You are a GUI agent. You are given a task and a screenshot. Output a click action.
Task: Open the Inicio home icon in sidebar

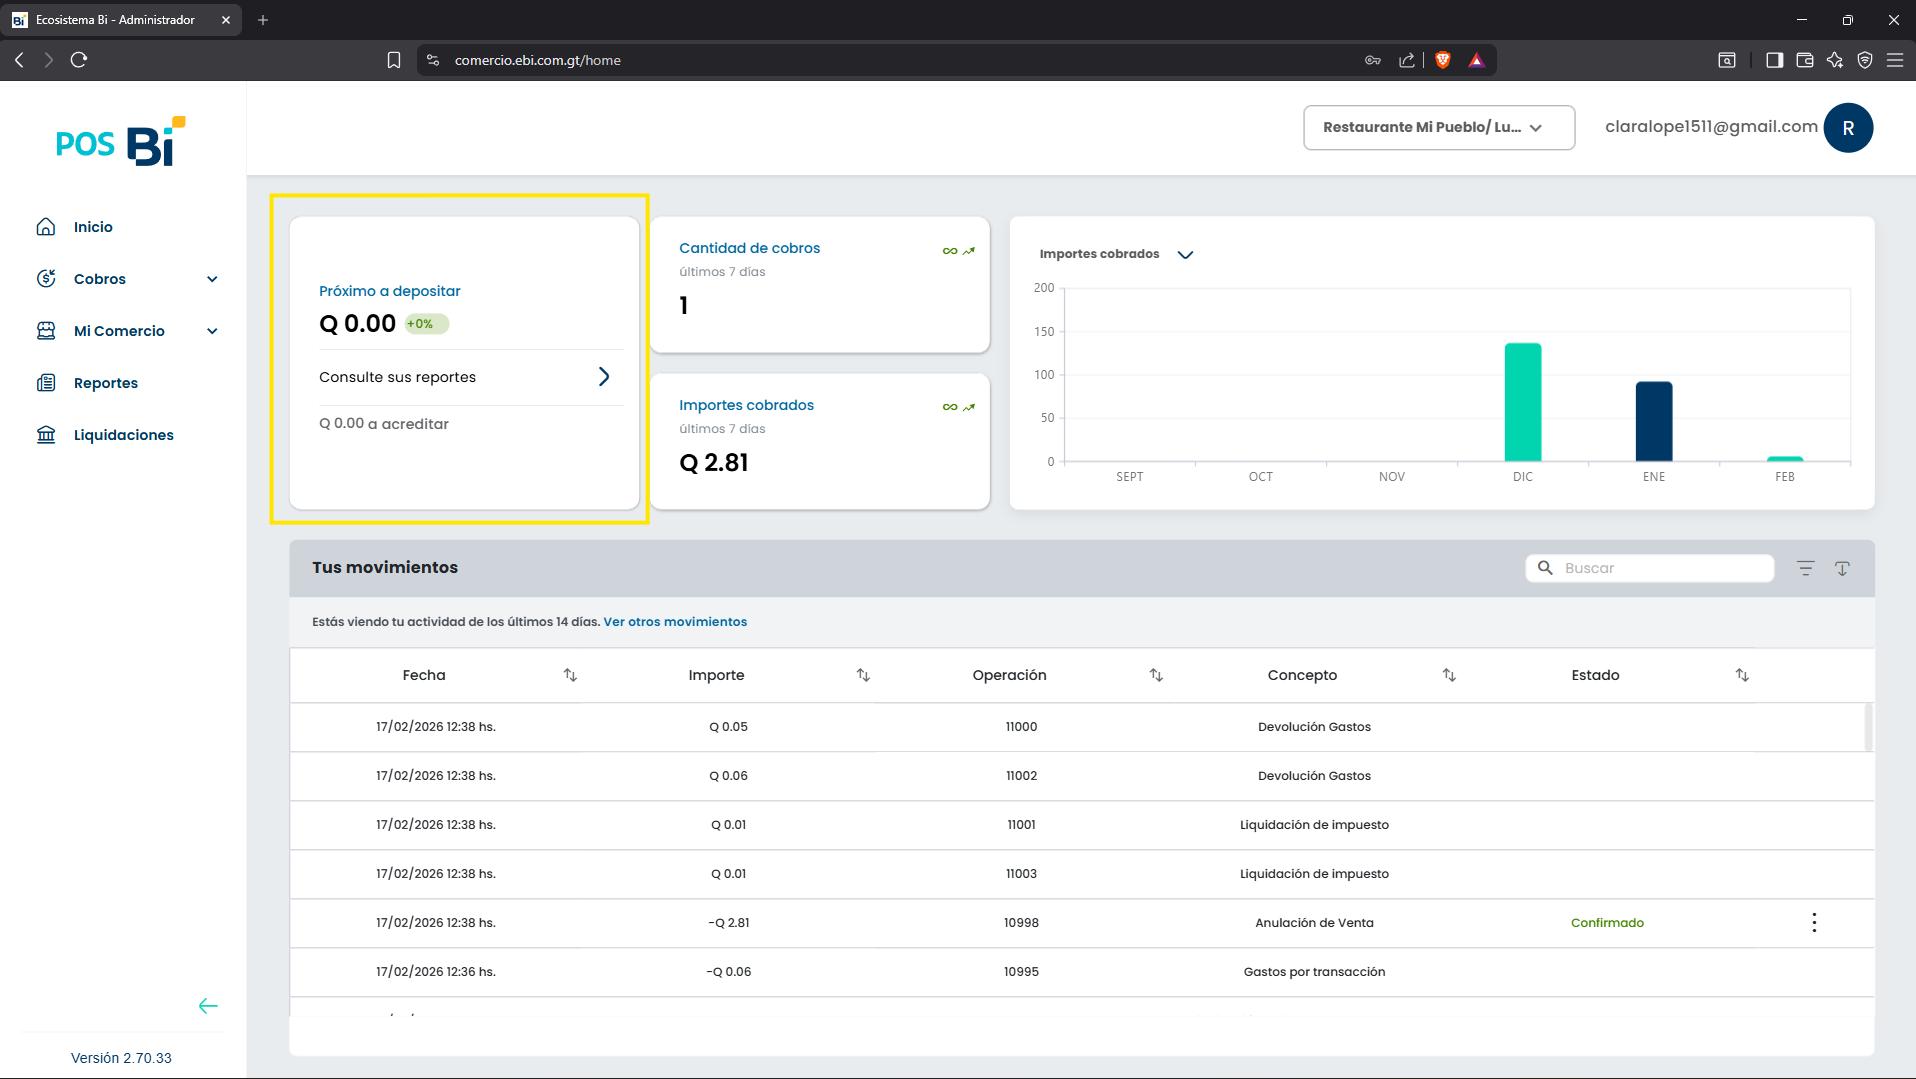point(46,227)
